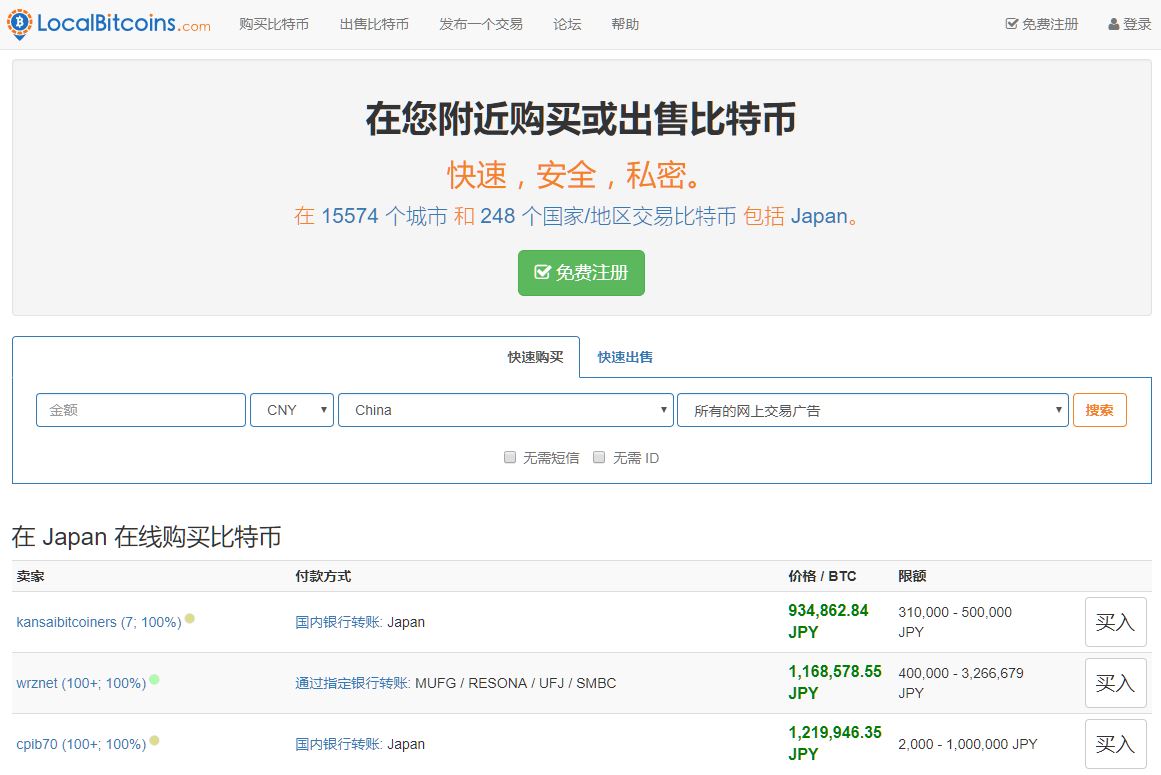Open seller wrznet profile
This screenshot has height=775, width=1161.
click(x=81, y=683)
